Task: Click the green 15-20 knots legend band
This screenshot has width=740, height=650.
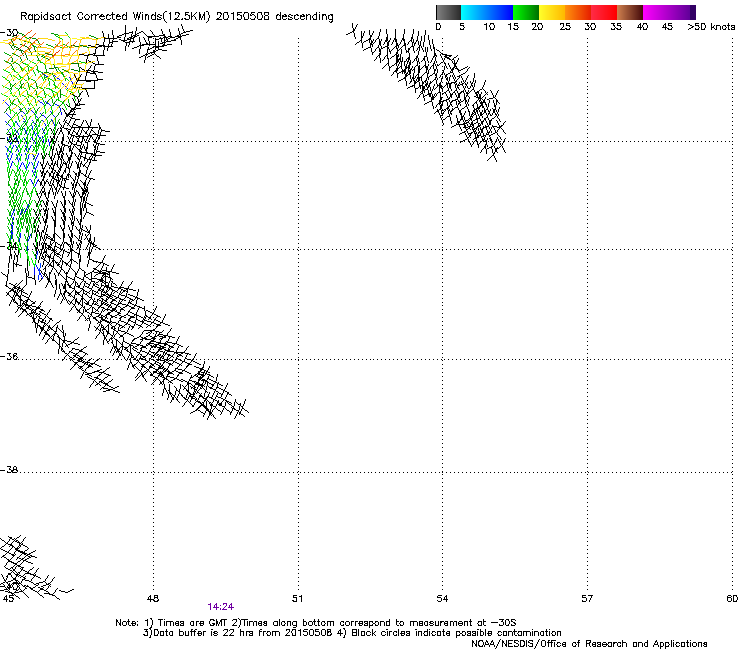Action: click(526, 12)
